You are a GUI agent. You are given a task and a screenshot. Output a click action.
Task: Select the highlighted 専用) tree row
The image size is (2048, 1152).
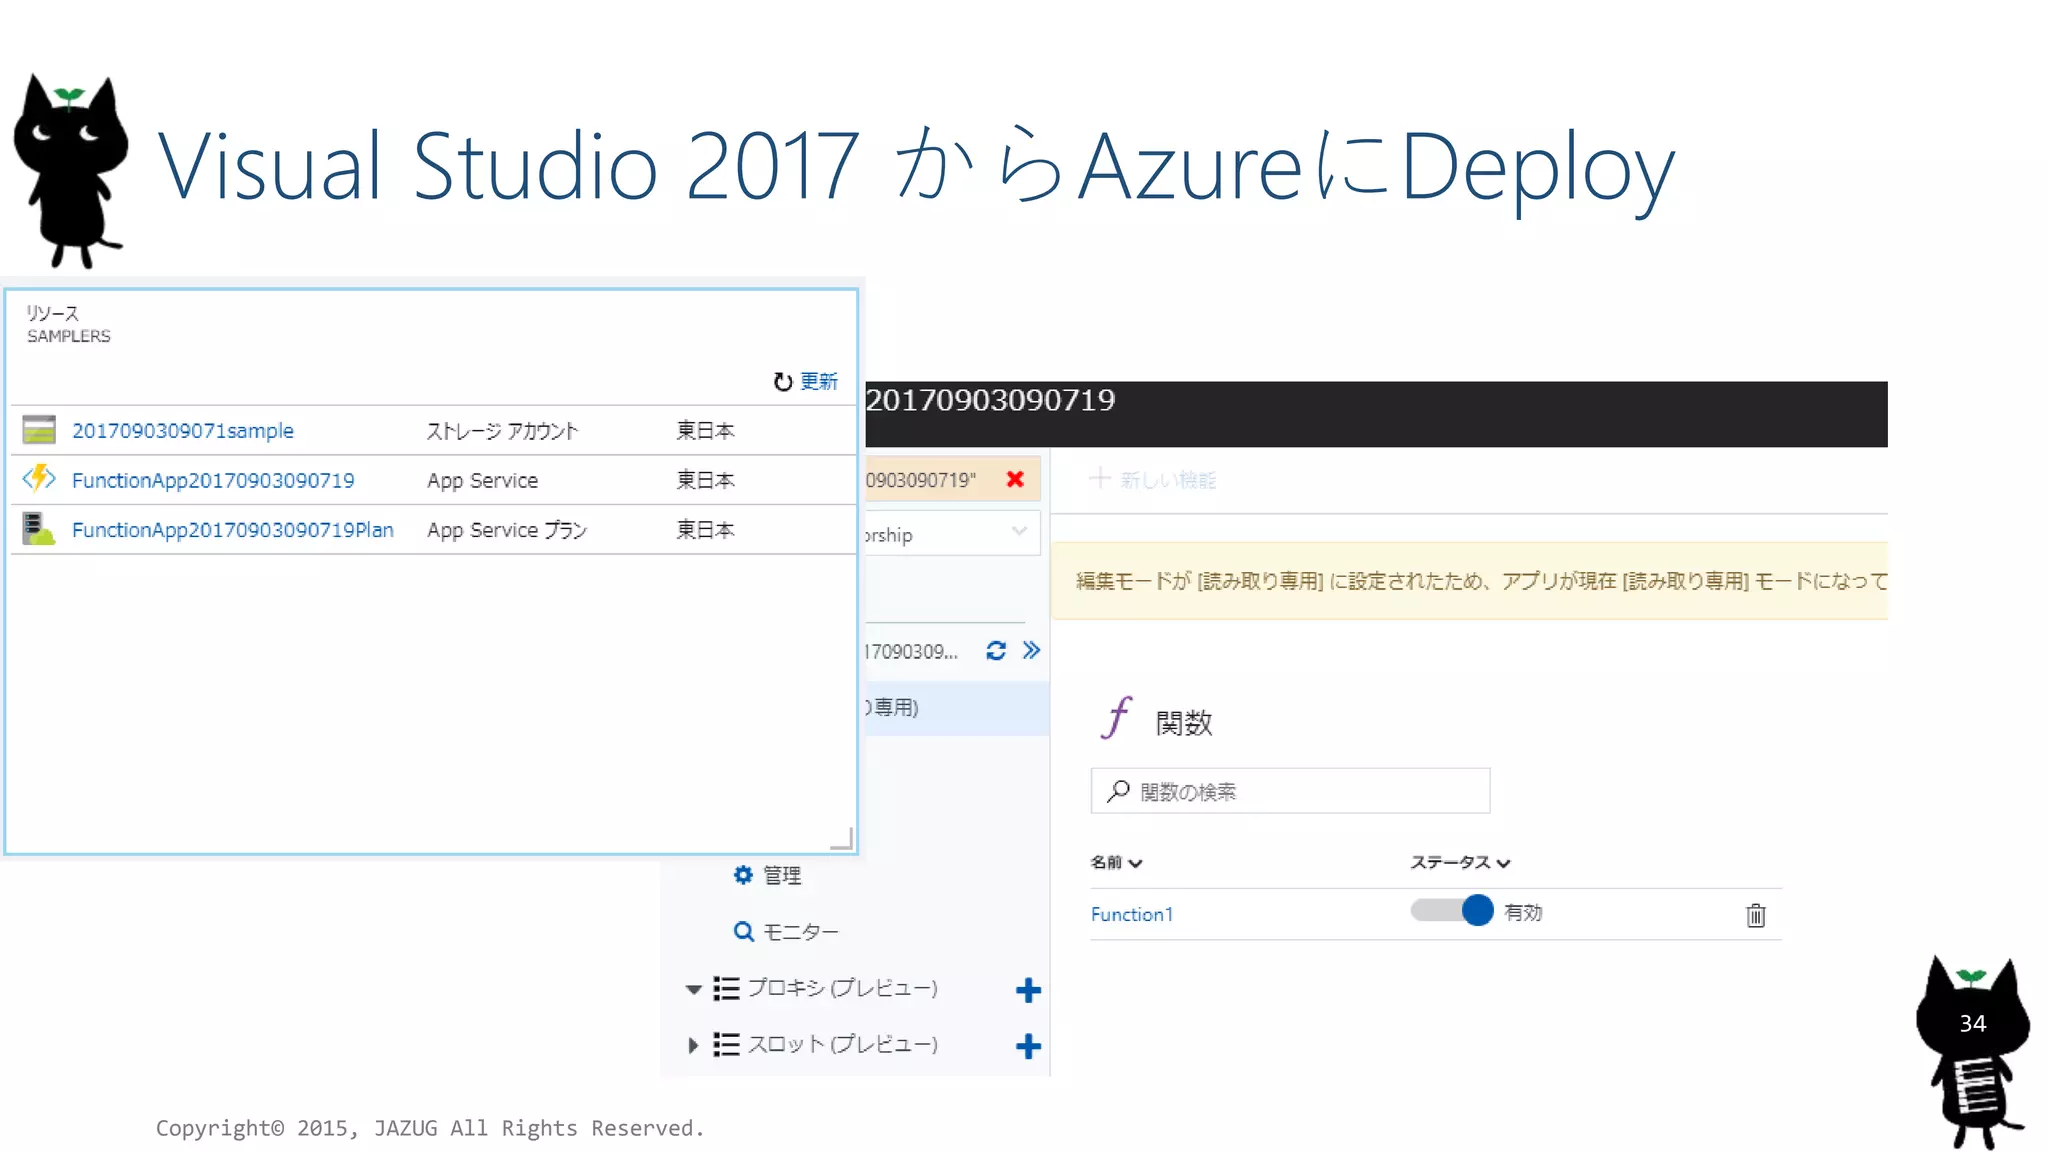click(x=956, y=708)
